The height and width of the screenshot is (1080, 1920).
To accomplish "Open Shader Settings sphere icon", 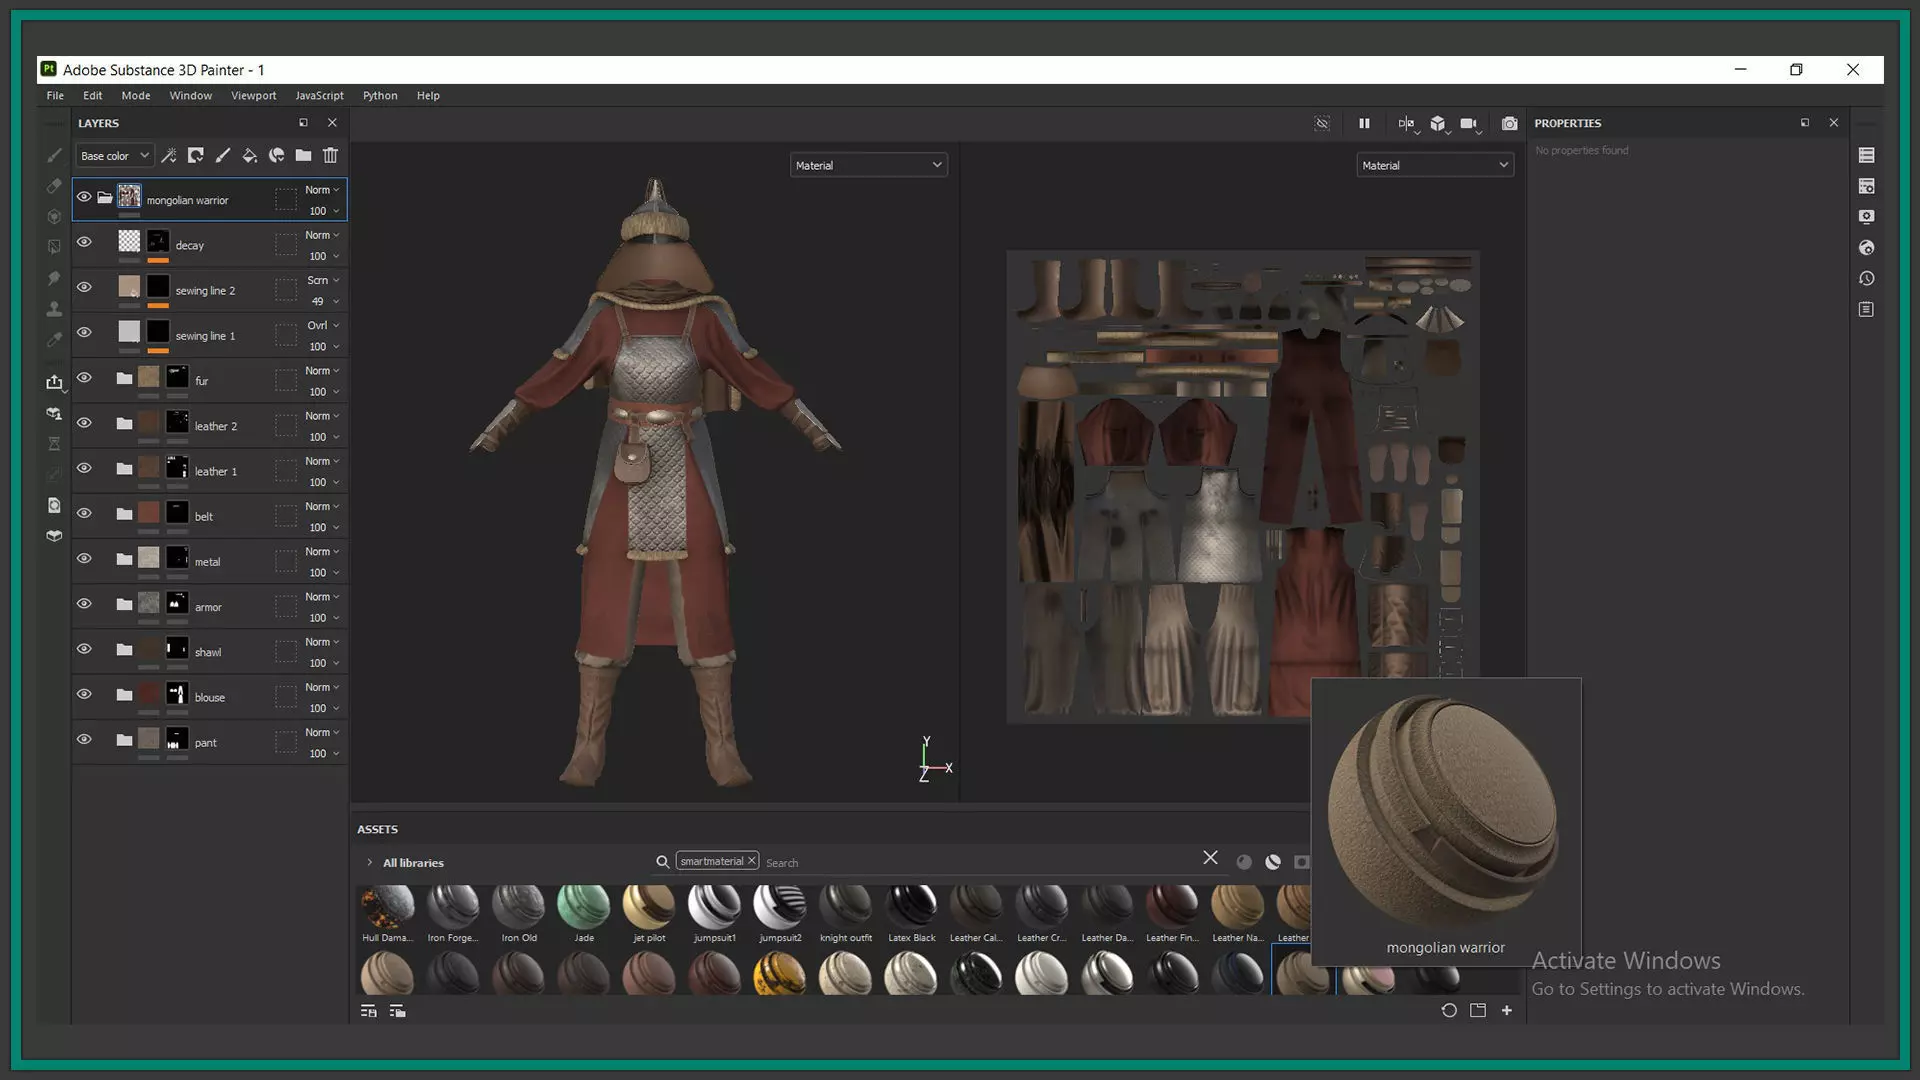I will click(x=1866, y=248).
